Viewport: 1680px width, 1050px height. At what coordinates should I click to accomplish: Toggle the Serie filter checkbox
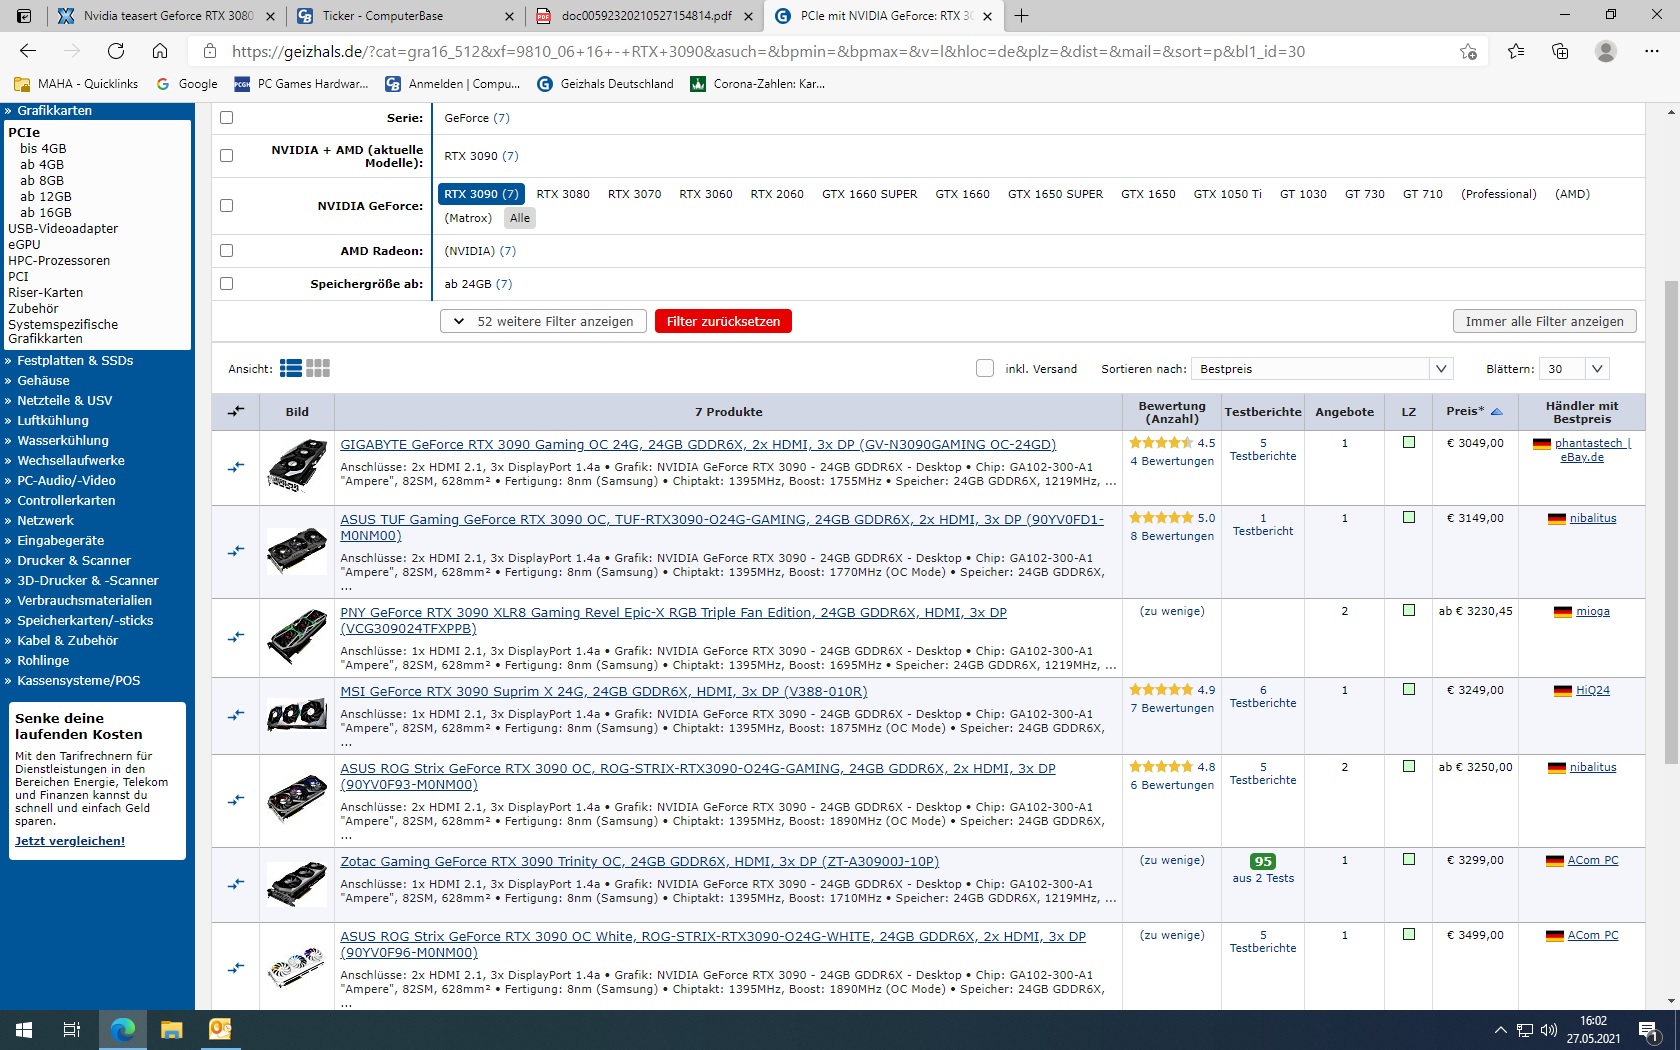click(x=226, y=117)
